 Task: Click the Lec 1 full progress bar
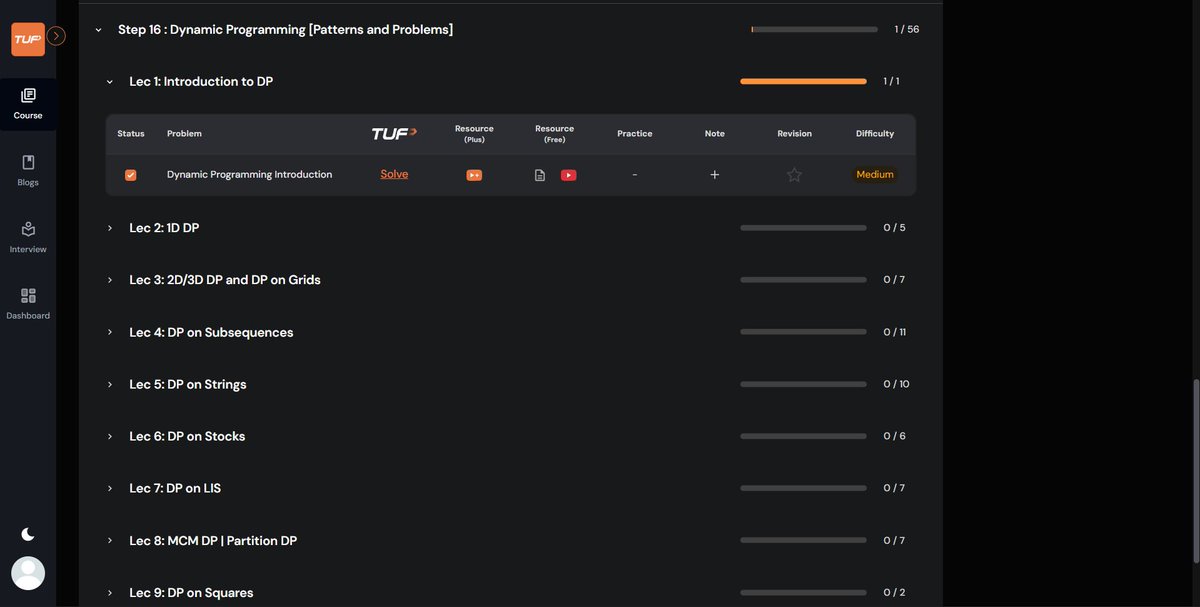[803, 81]
